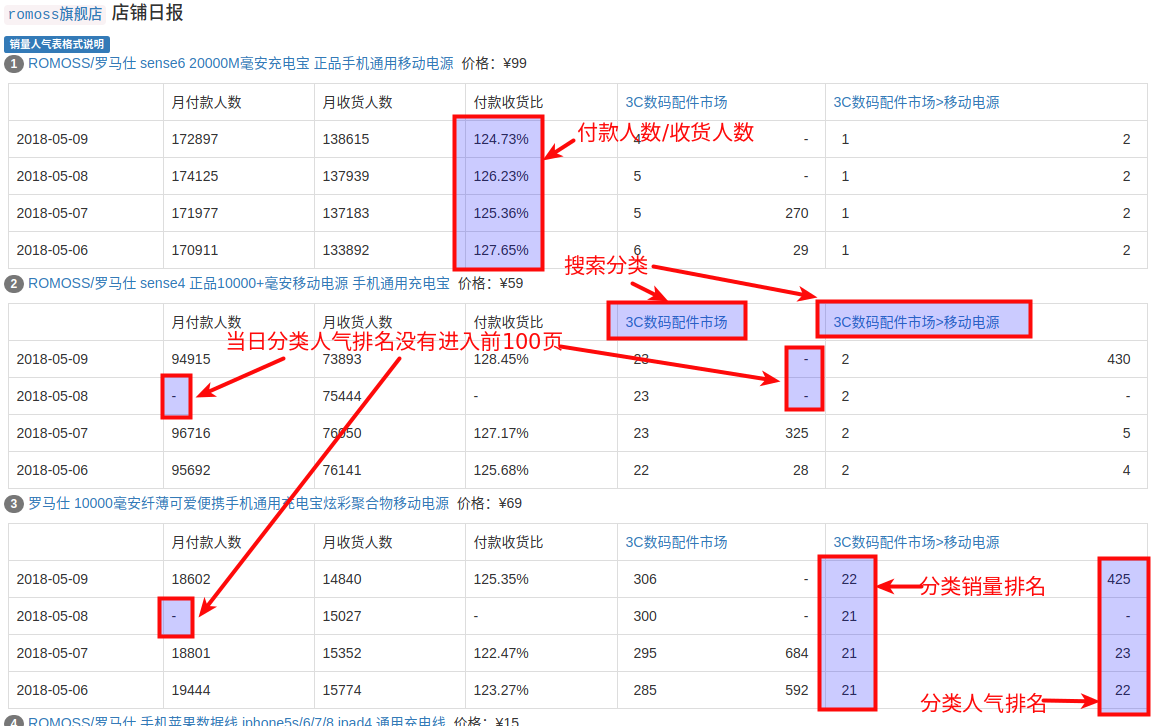The height and width of the screenshot is (726, 1153).
Task: Open 3C数码配件市场>移动电源 link in third table
Action: pyautogui.click(x=916, y=542)
